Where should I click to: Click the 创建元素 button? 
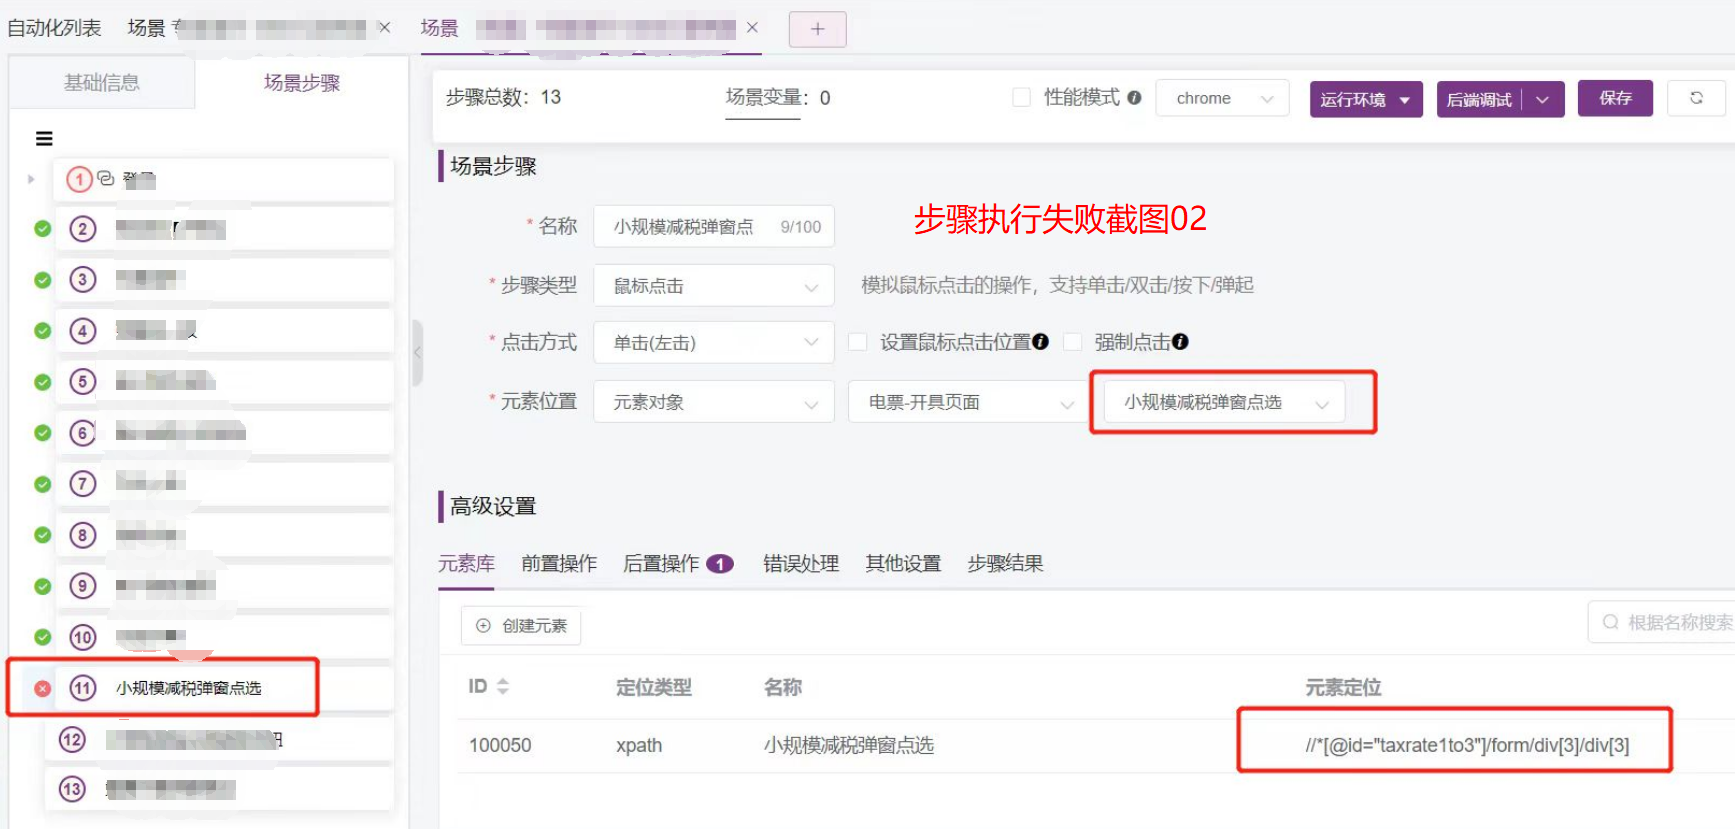tap(521, 625)
